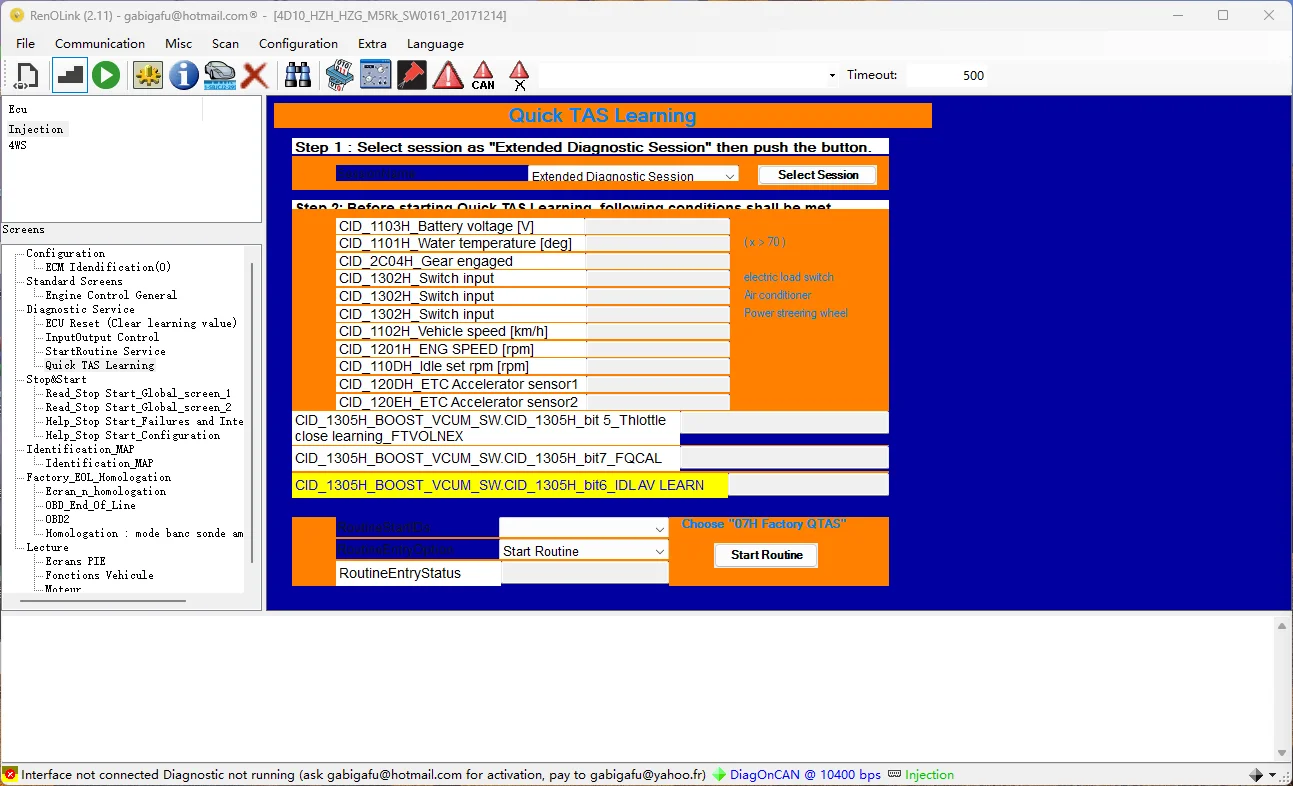Image resolution: width=1293 pixels, height=786 pixels.
Task: Open the Configuration menu
Action: click(x=298, y=44)
